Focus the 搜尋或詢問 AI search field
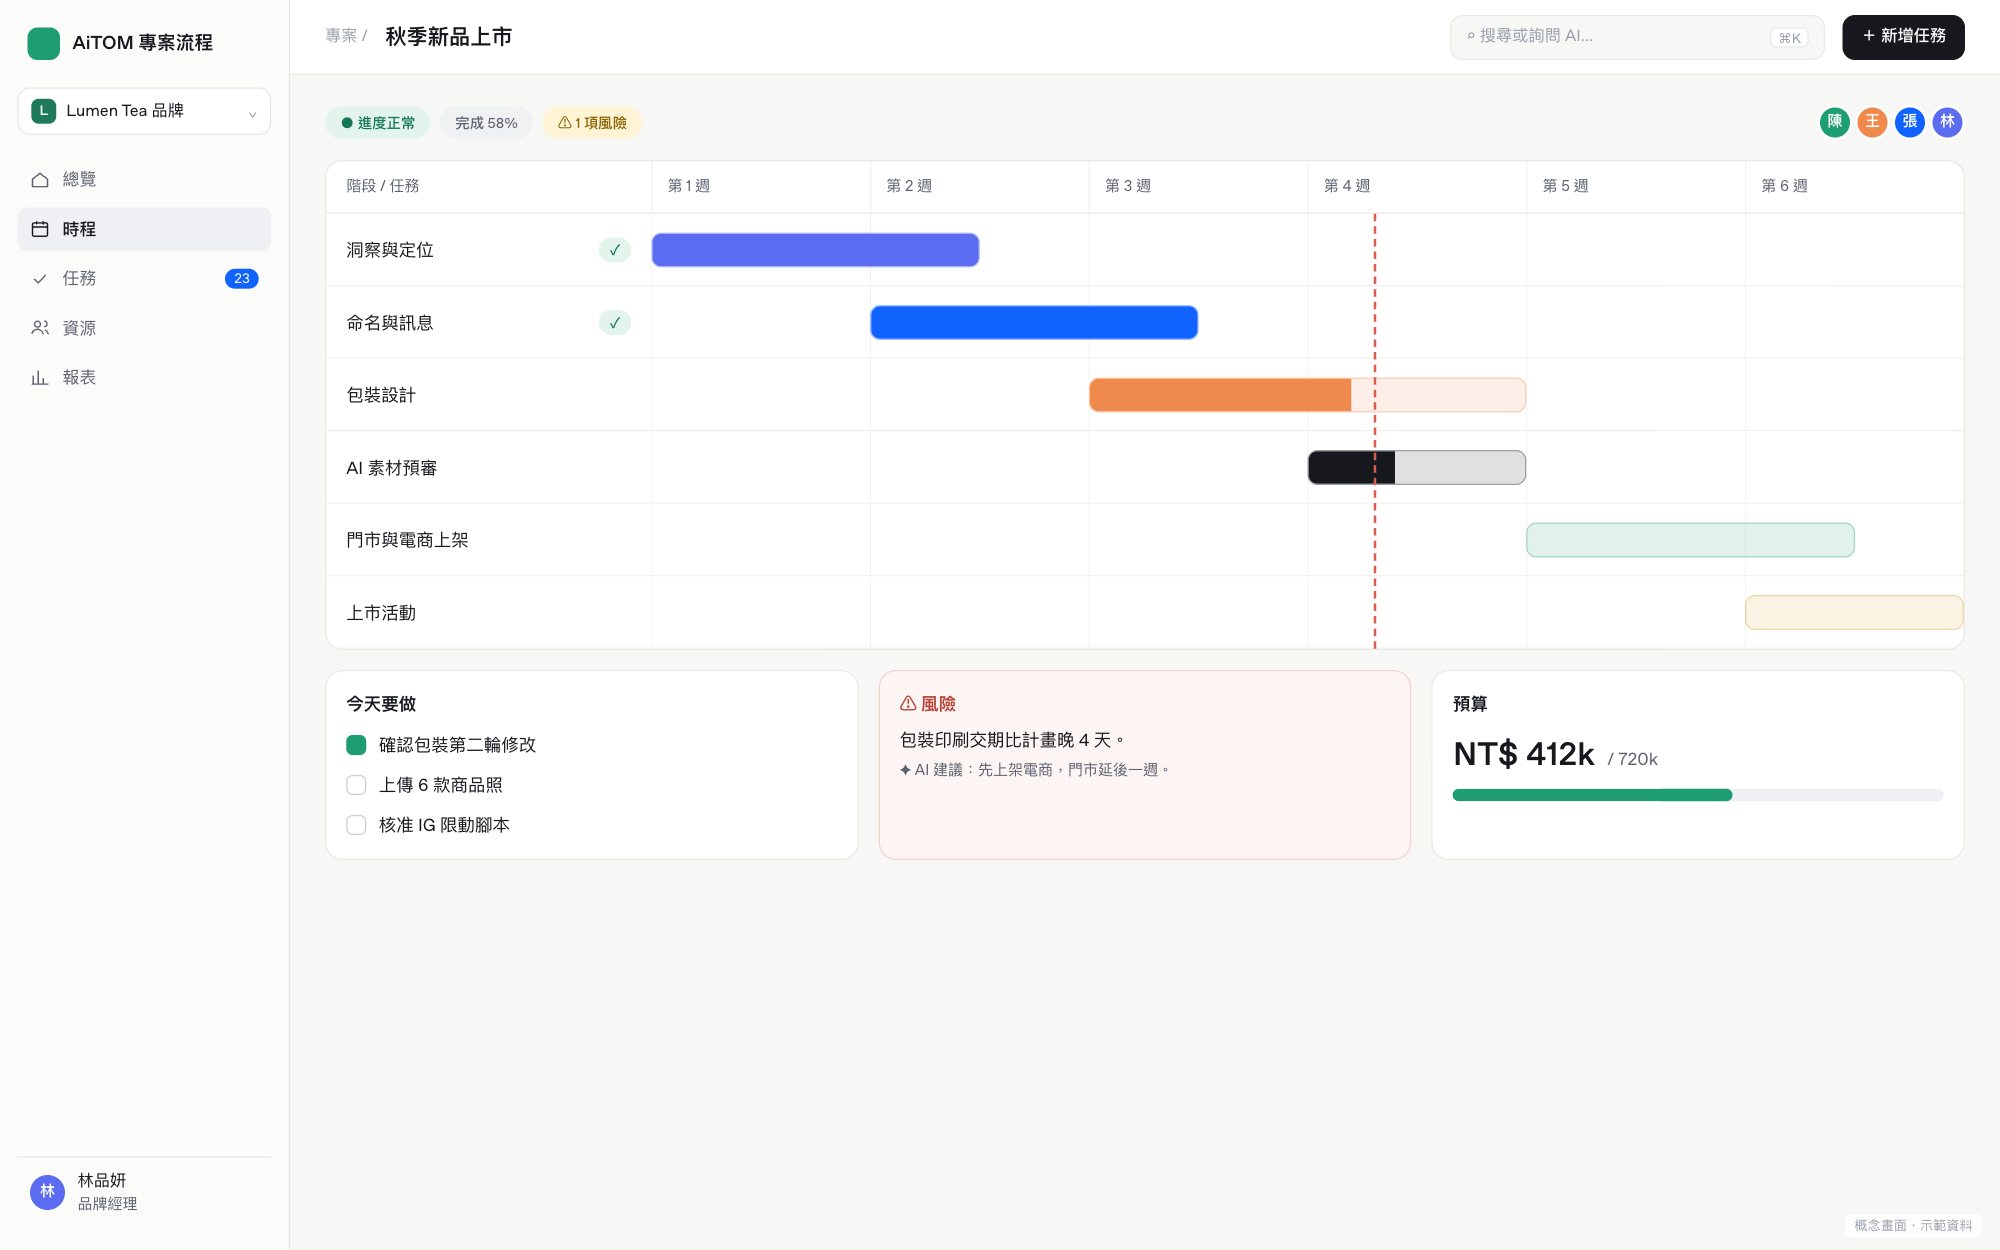This screenshot has height=1250, width=2000. click(1637, 37)
